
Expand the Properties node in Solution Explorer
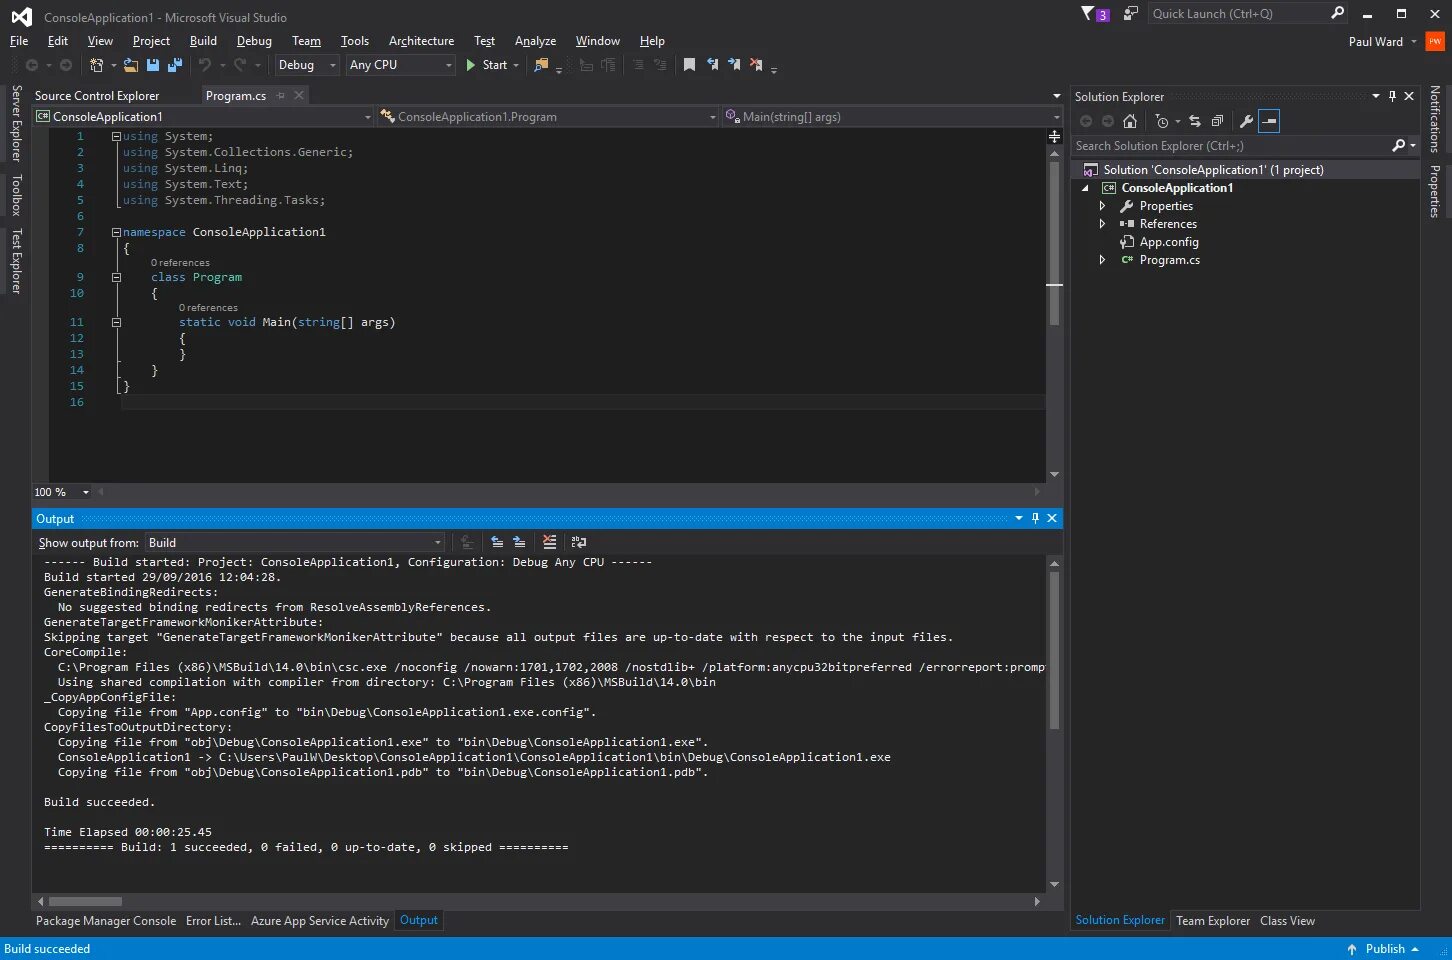1102,206
